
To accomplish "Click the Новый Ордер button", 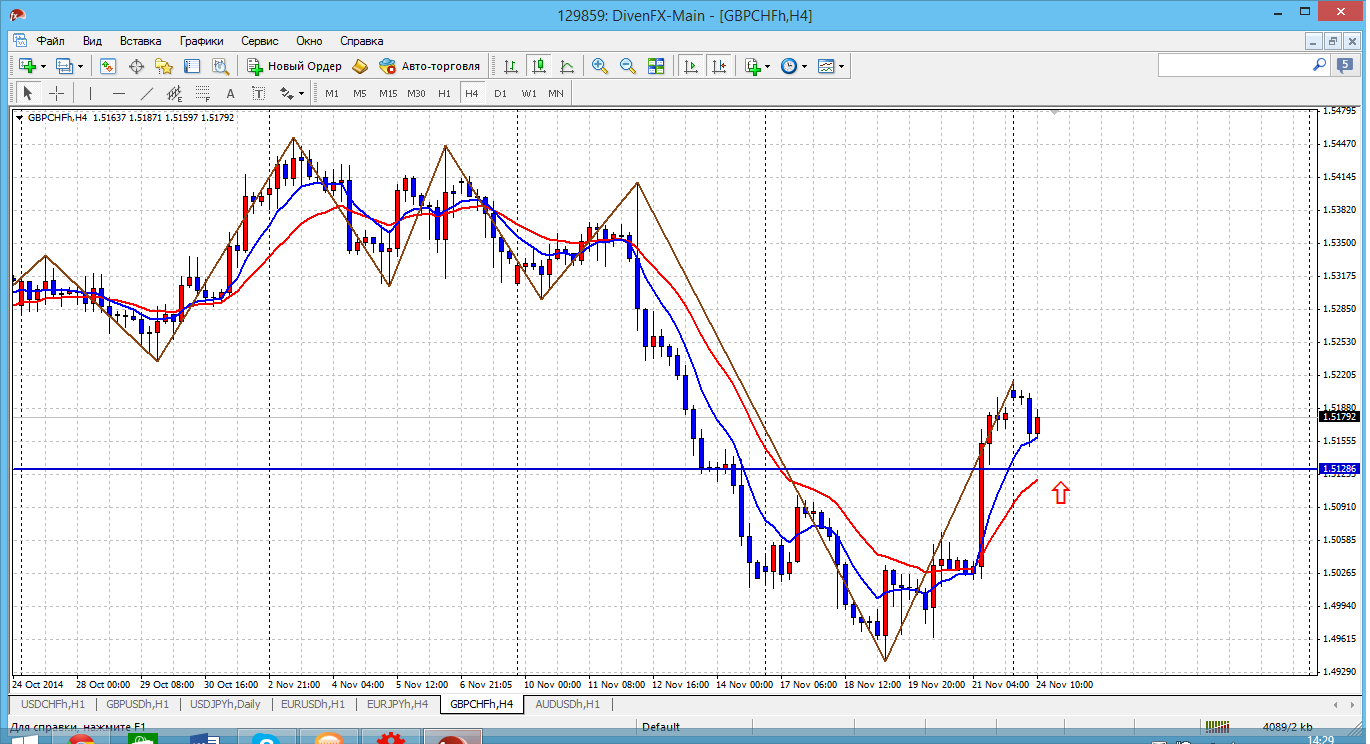I will [x=295, y=66].
